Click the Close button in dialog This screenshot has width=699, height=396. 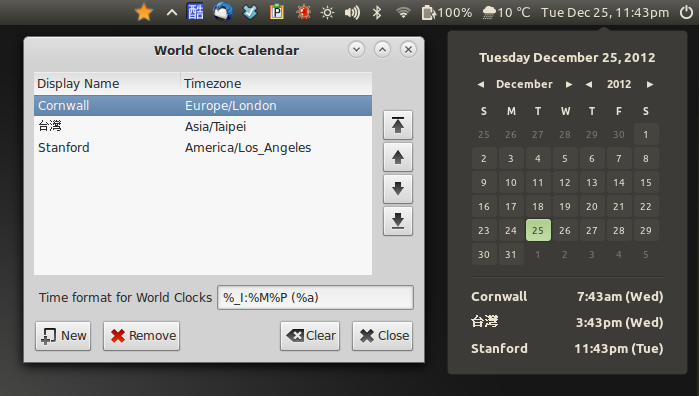[x=382, y=336]
